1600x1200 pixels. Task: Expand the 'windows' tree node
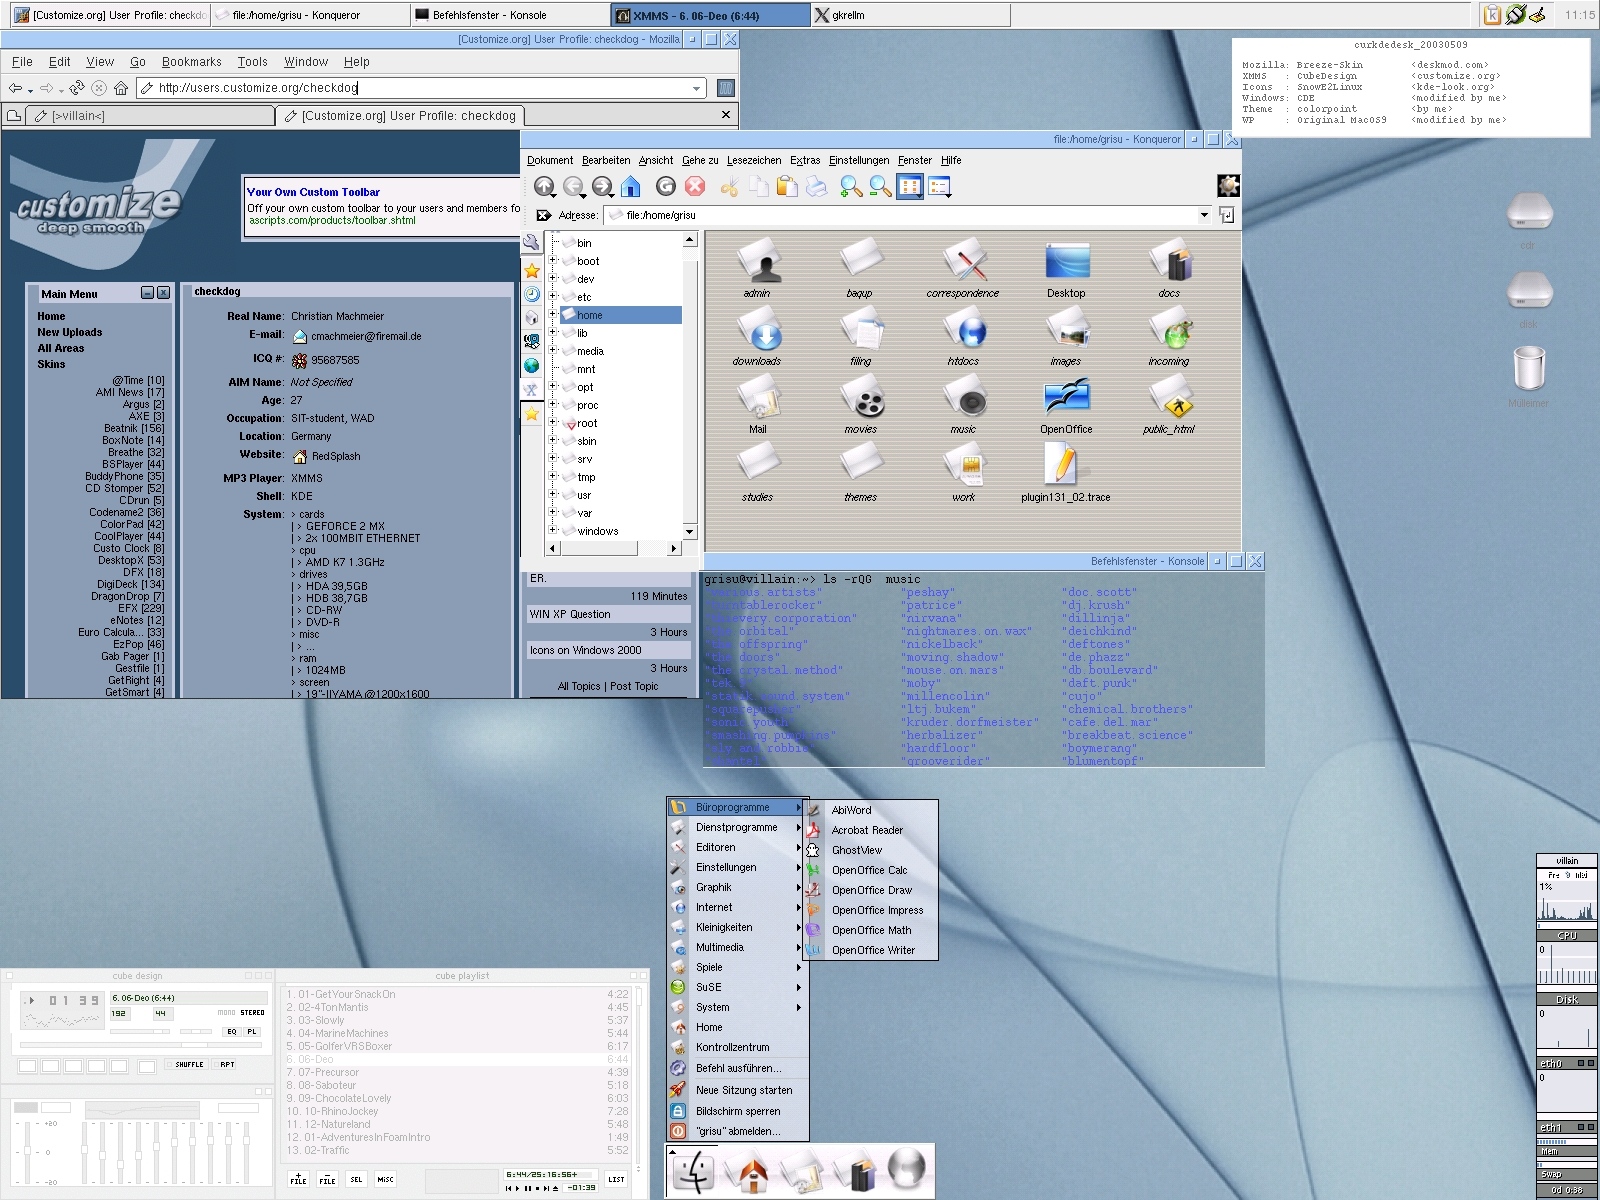click(x=552, y=530)
